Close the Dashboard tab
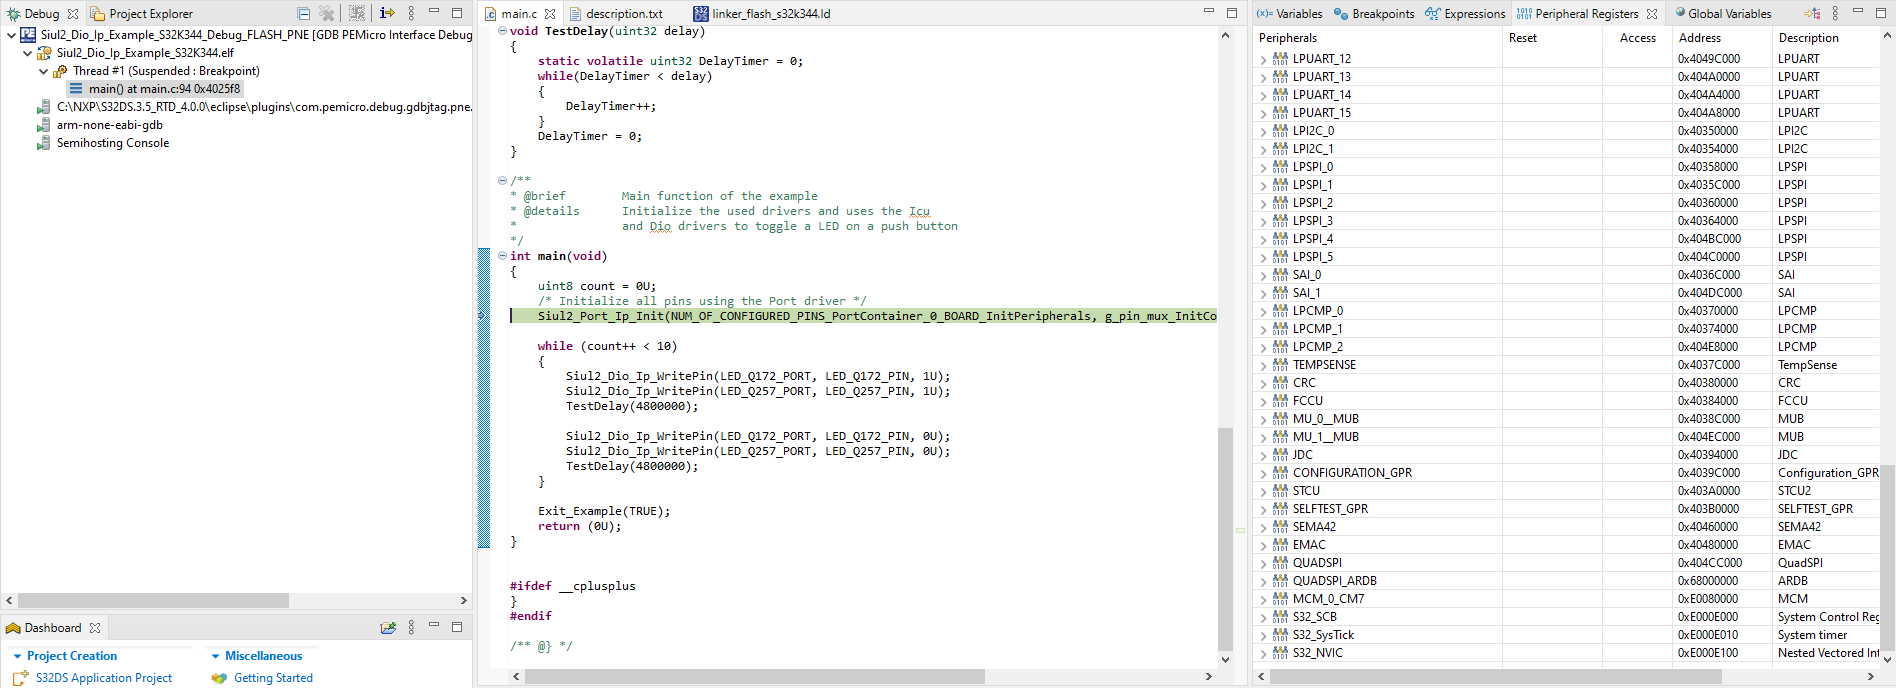This screenshot has width=1896, height=688. click(x=95, y=628)
